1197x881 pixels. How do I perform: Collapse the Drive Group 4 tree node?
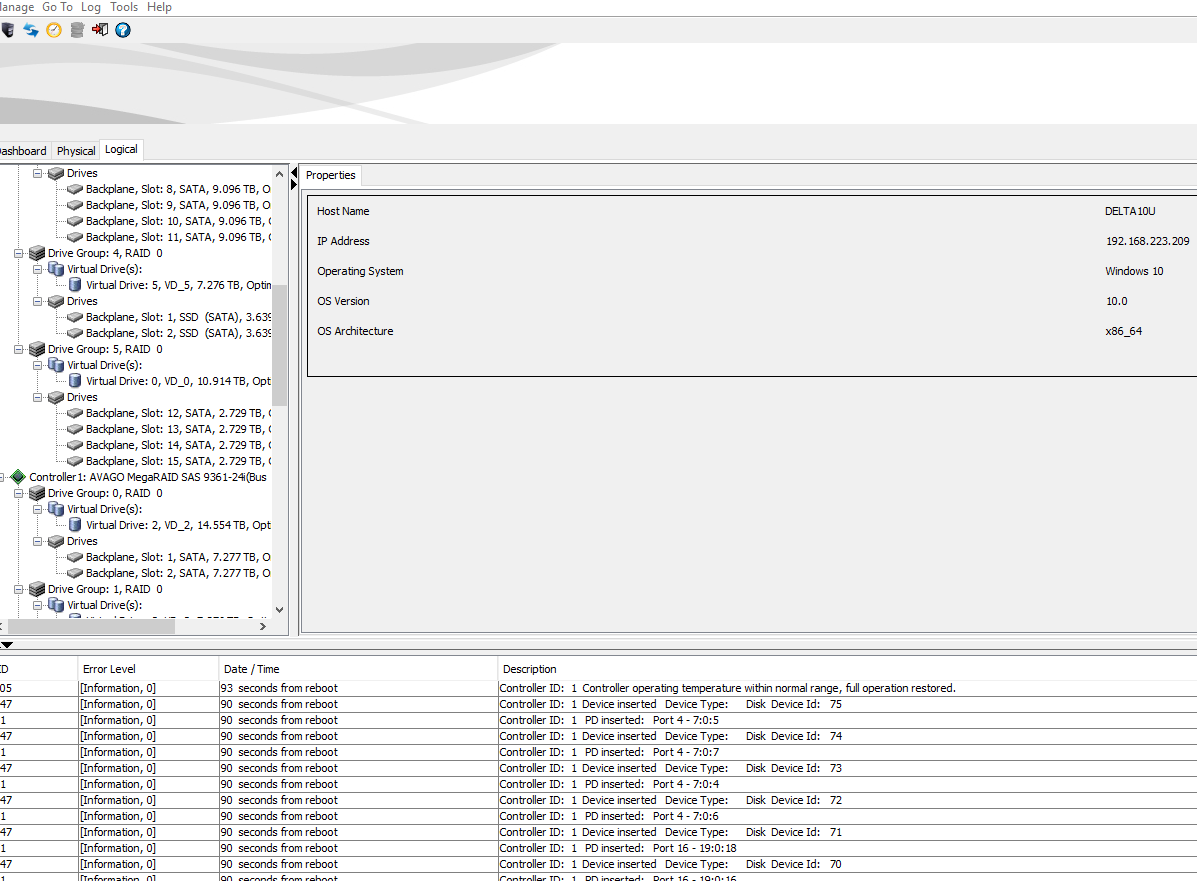(19, 253)
